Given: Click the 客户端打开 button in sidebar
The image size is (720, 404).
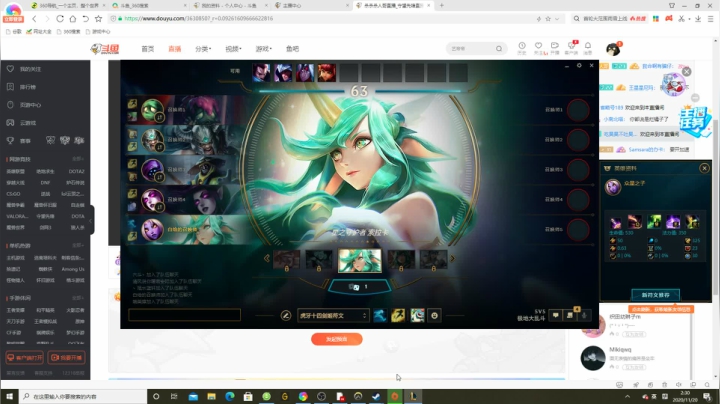Looking at the screenshot, I should coord(25,358).
